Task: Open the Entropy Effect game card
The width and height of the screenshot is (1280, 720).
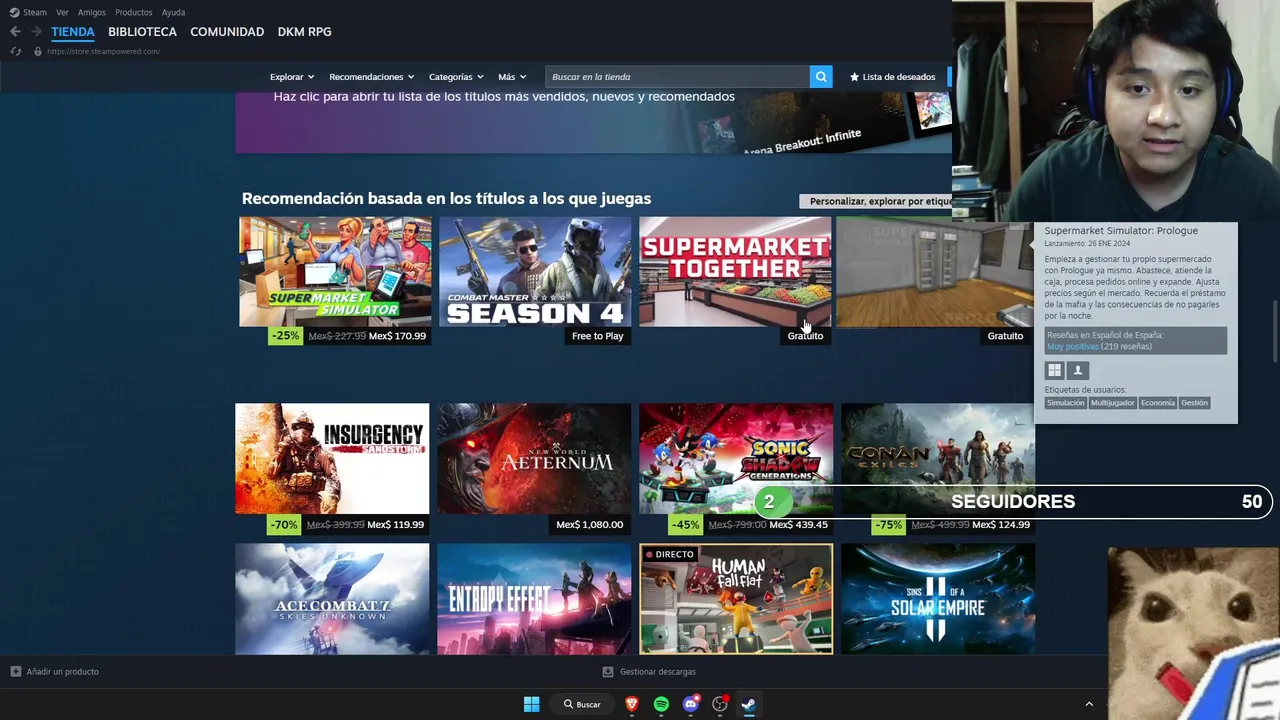Action: 534,599
